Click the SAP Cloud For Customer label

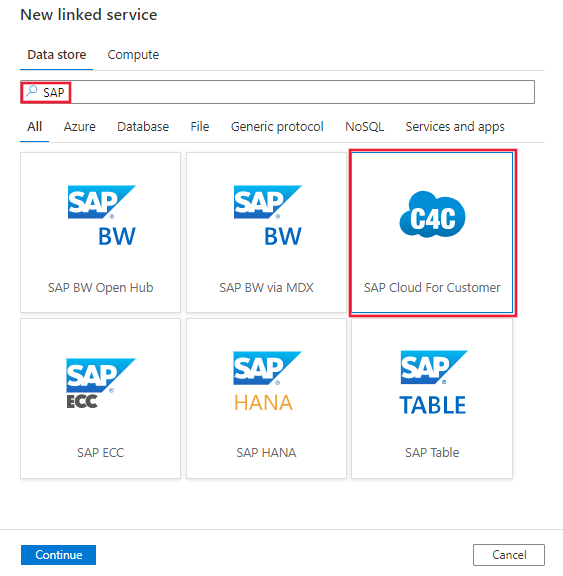(432, 288)
